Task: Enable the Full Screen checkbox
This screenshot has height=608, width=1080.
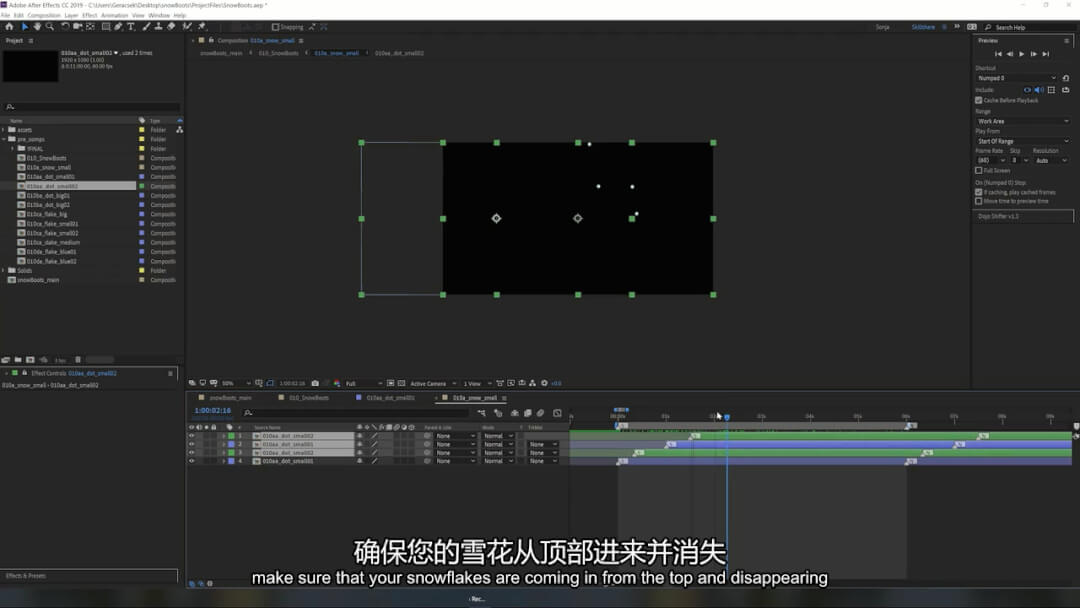Action: [x=979, y=171]
